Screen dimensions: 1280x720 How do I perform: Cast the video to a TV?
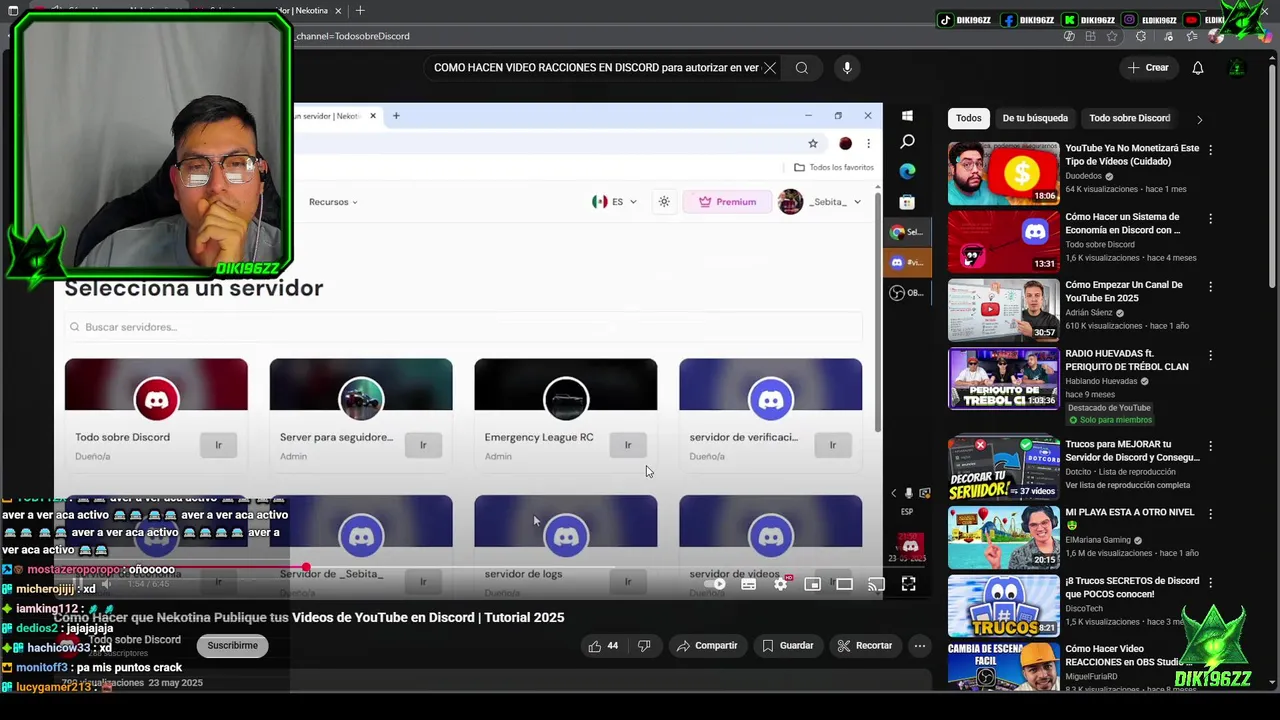876,584
